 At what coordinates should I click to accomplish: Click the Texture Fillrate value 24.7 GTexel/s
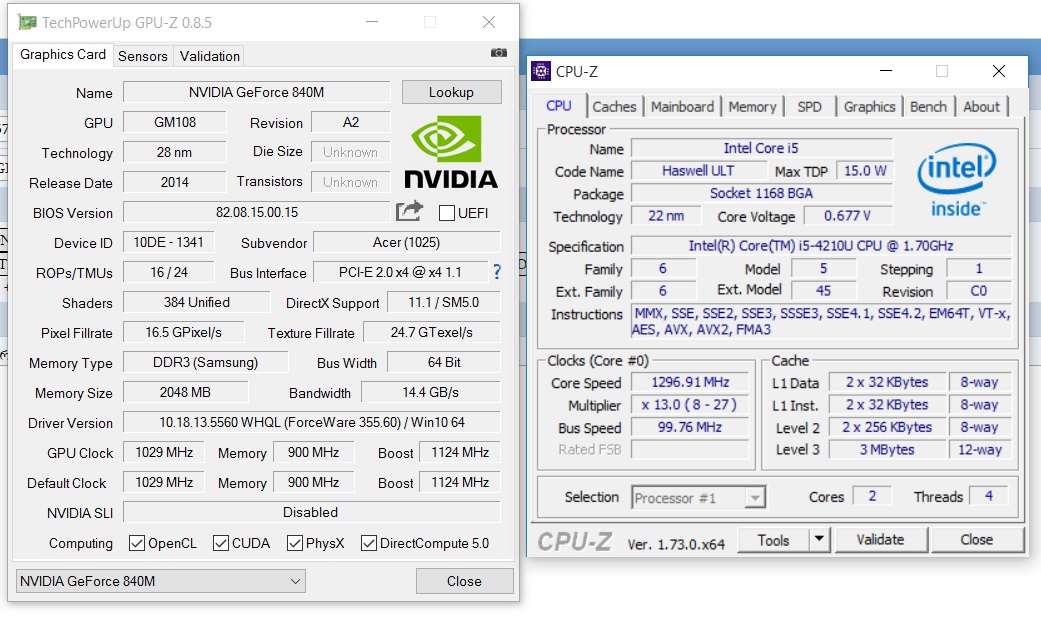pos(432,332)
